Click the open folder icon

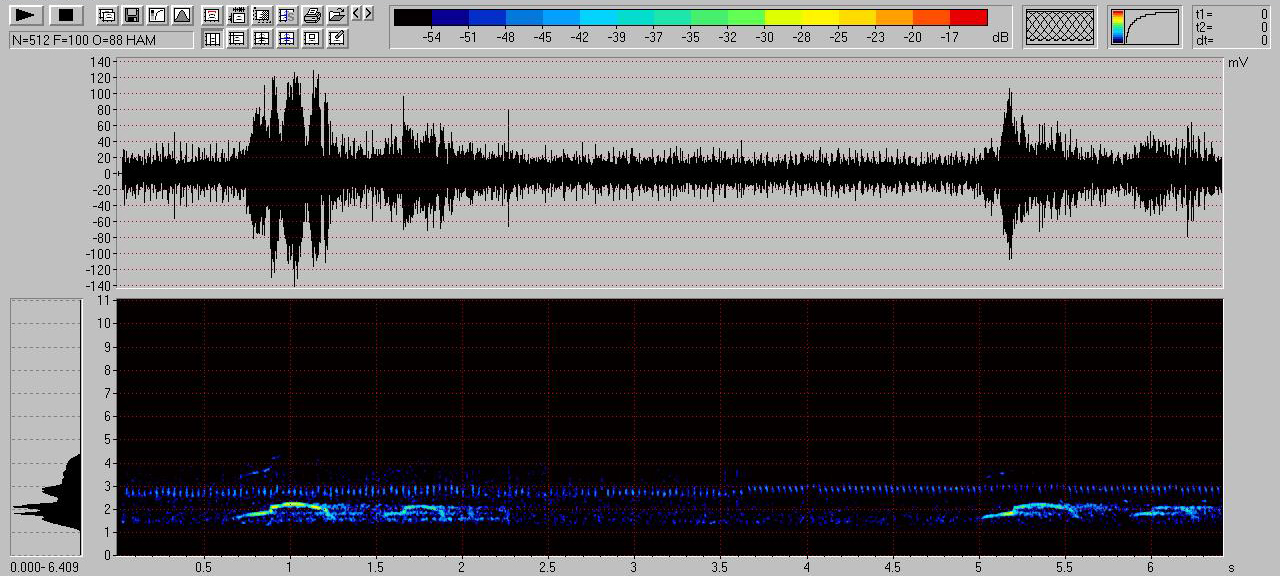[x=337, y=15]
